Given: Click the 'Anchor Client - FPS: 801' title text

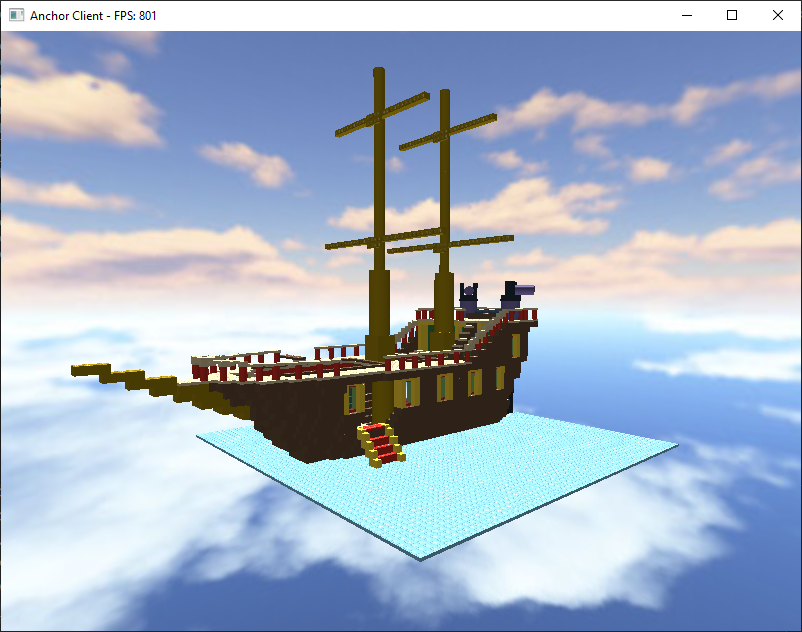Looking at the screenshot, I should (93, 16).
